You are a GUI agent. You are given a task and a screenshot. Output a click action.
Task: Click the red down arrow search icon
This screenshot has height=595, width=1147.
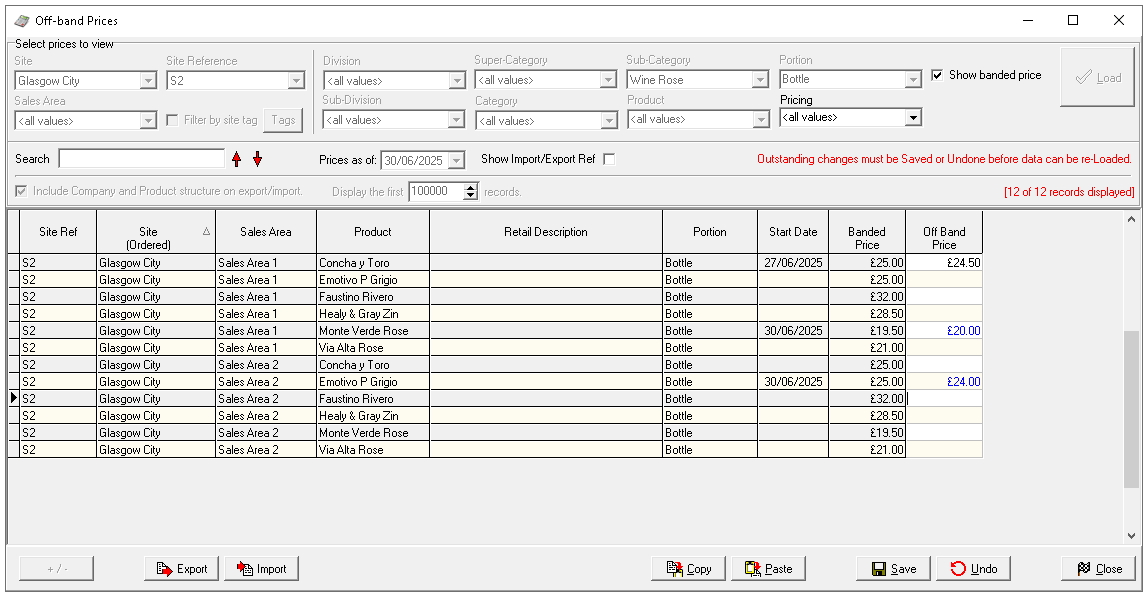pyautogui.click(x=257, y=159)
